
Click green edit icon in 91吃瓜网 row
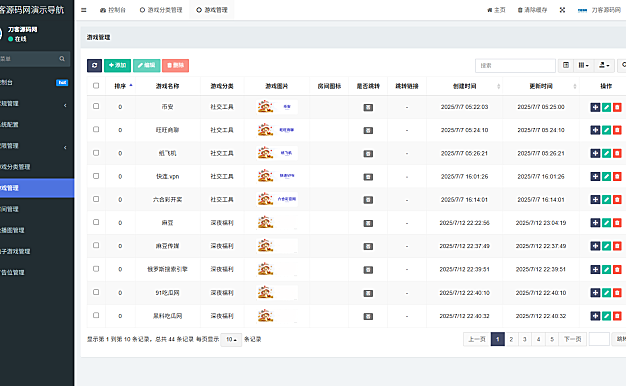606,293
